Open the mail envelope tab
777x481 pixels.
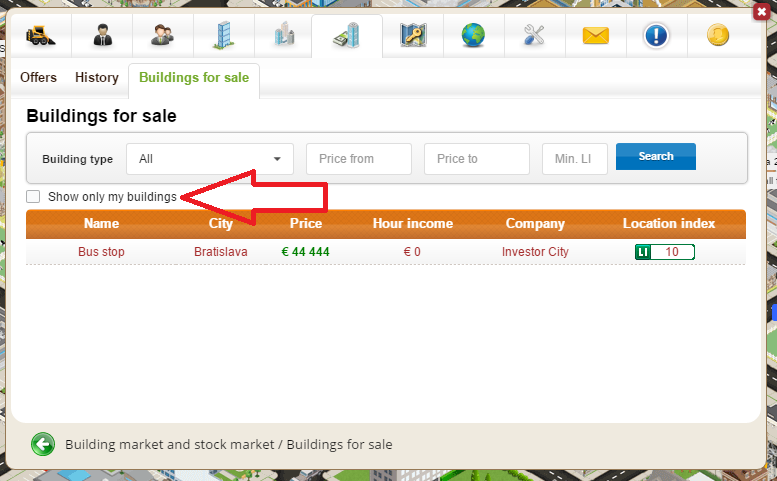[596, 36]
